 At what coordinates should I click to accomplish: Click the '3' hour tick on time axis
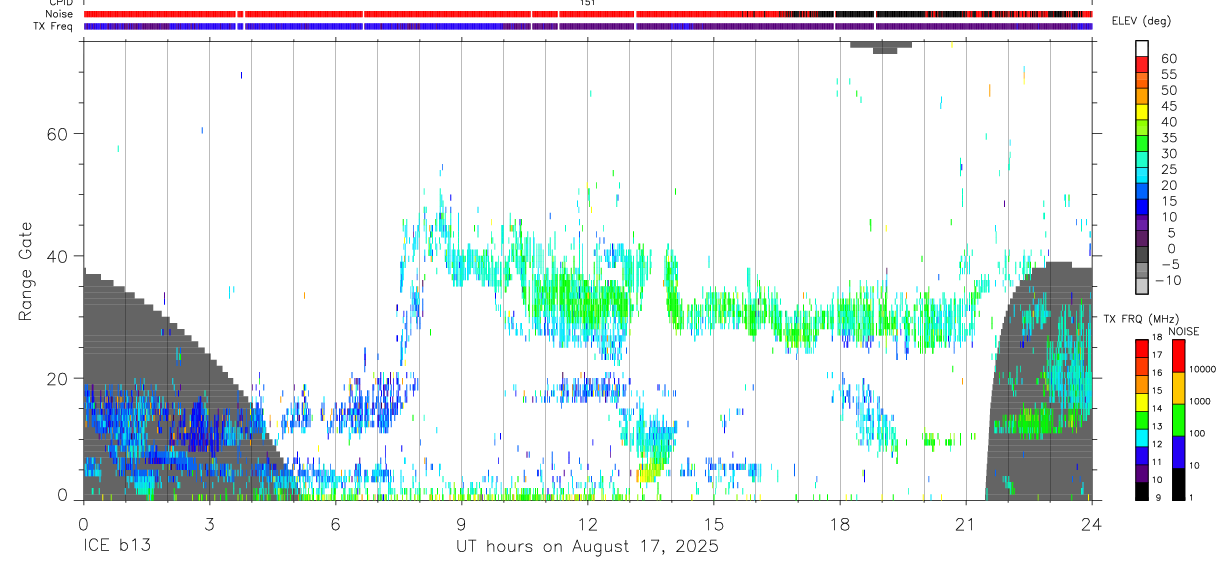pos(209,524)
